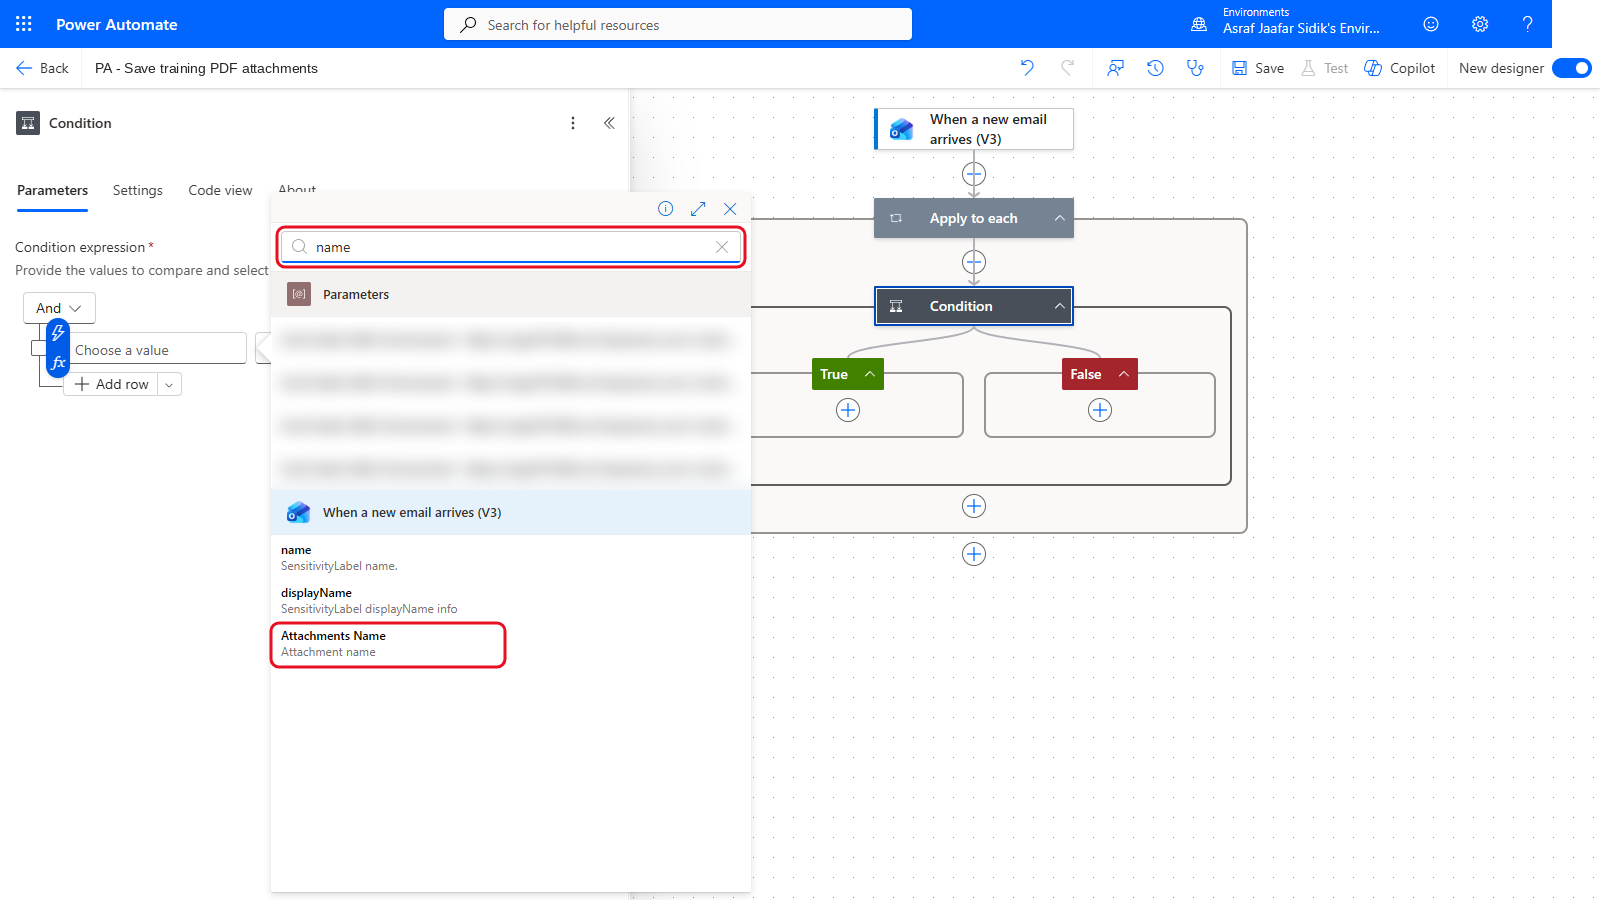Select 'Attachments Name' dynamic content

click(x=388, y=644)
